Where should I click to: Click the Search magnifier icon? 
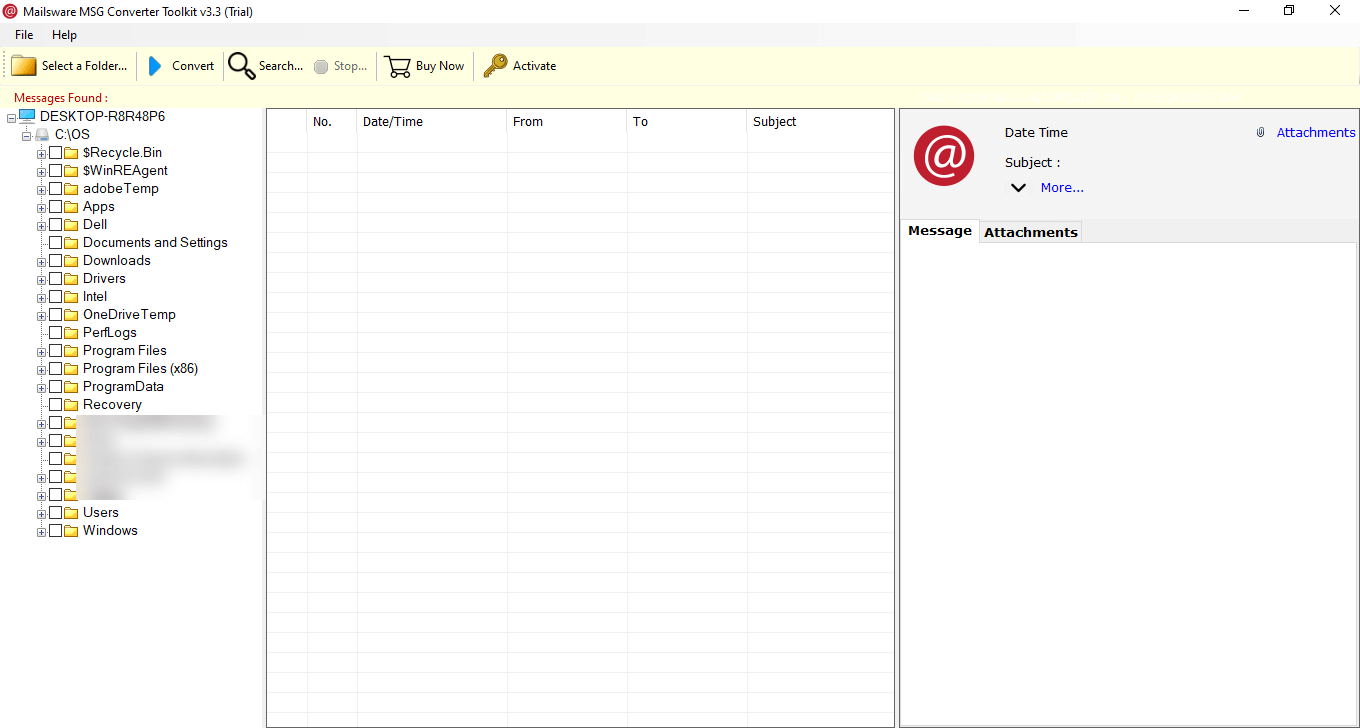241,66
